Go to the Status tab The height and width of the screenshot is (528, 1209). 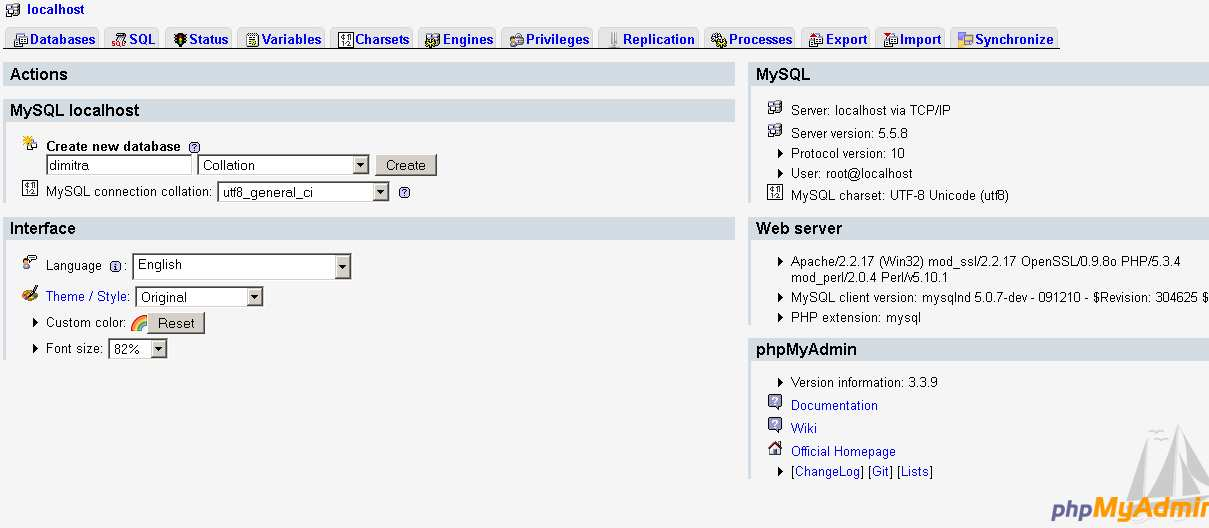point(199,40)
